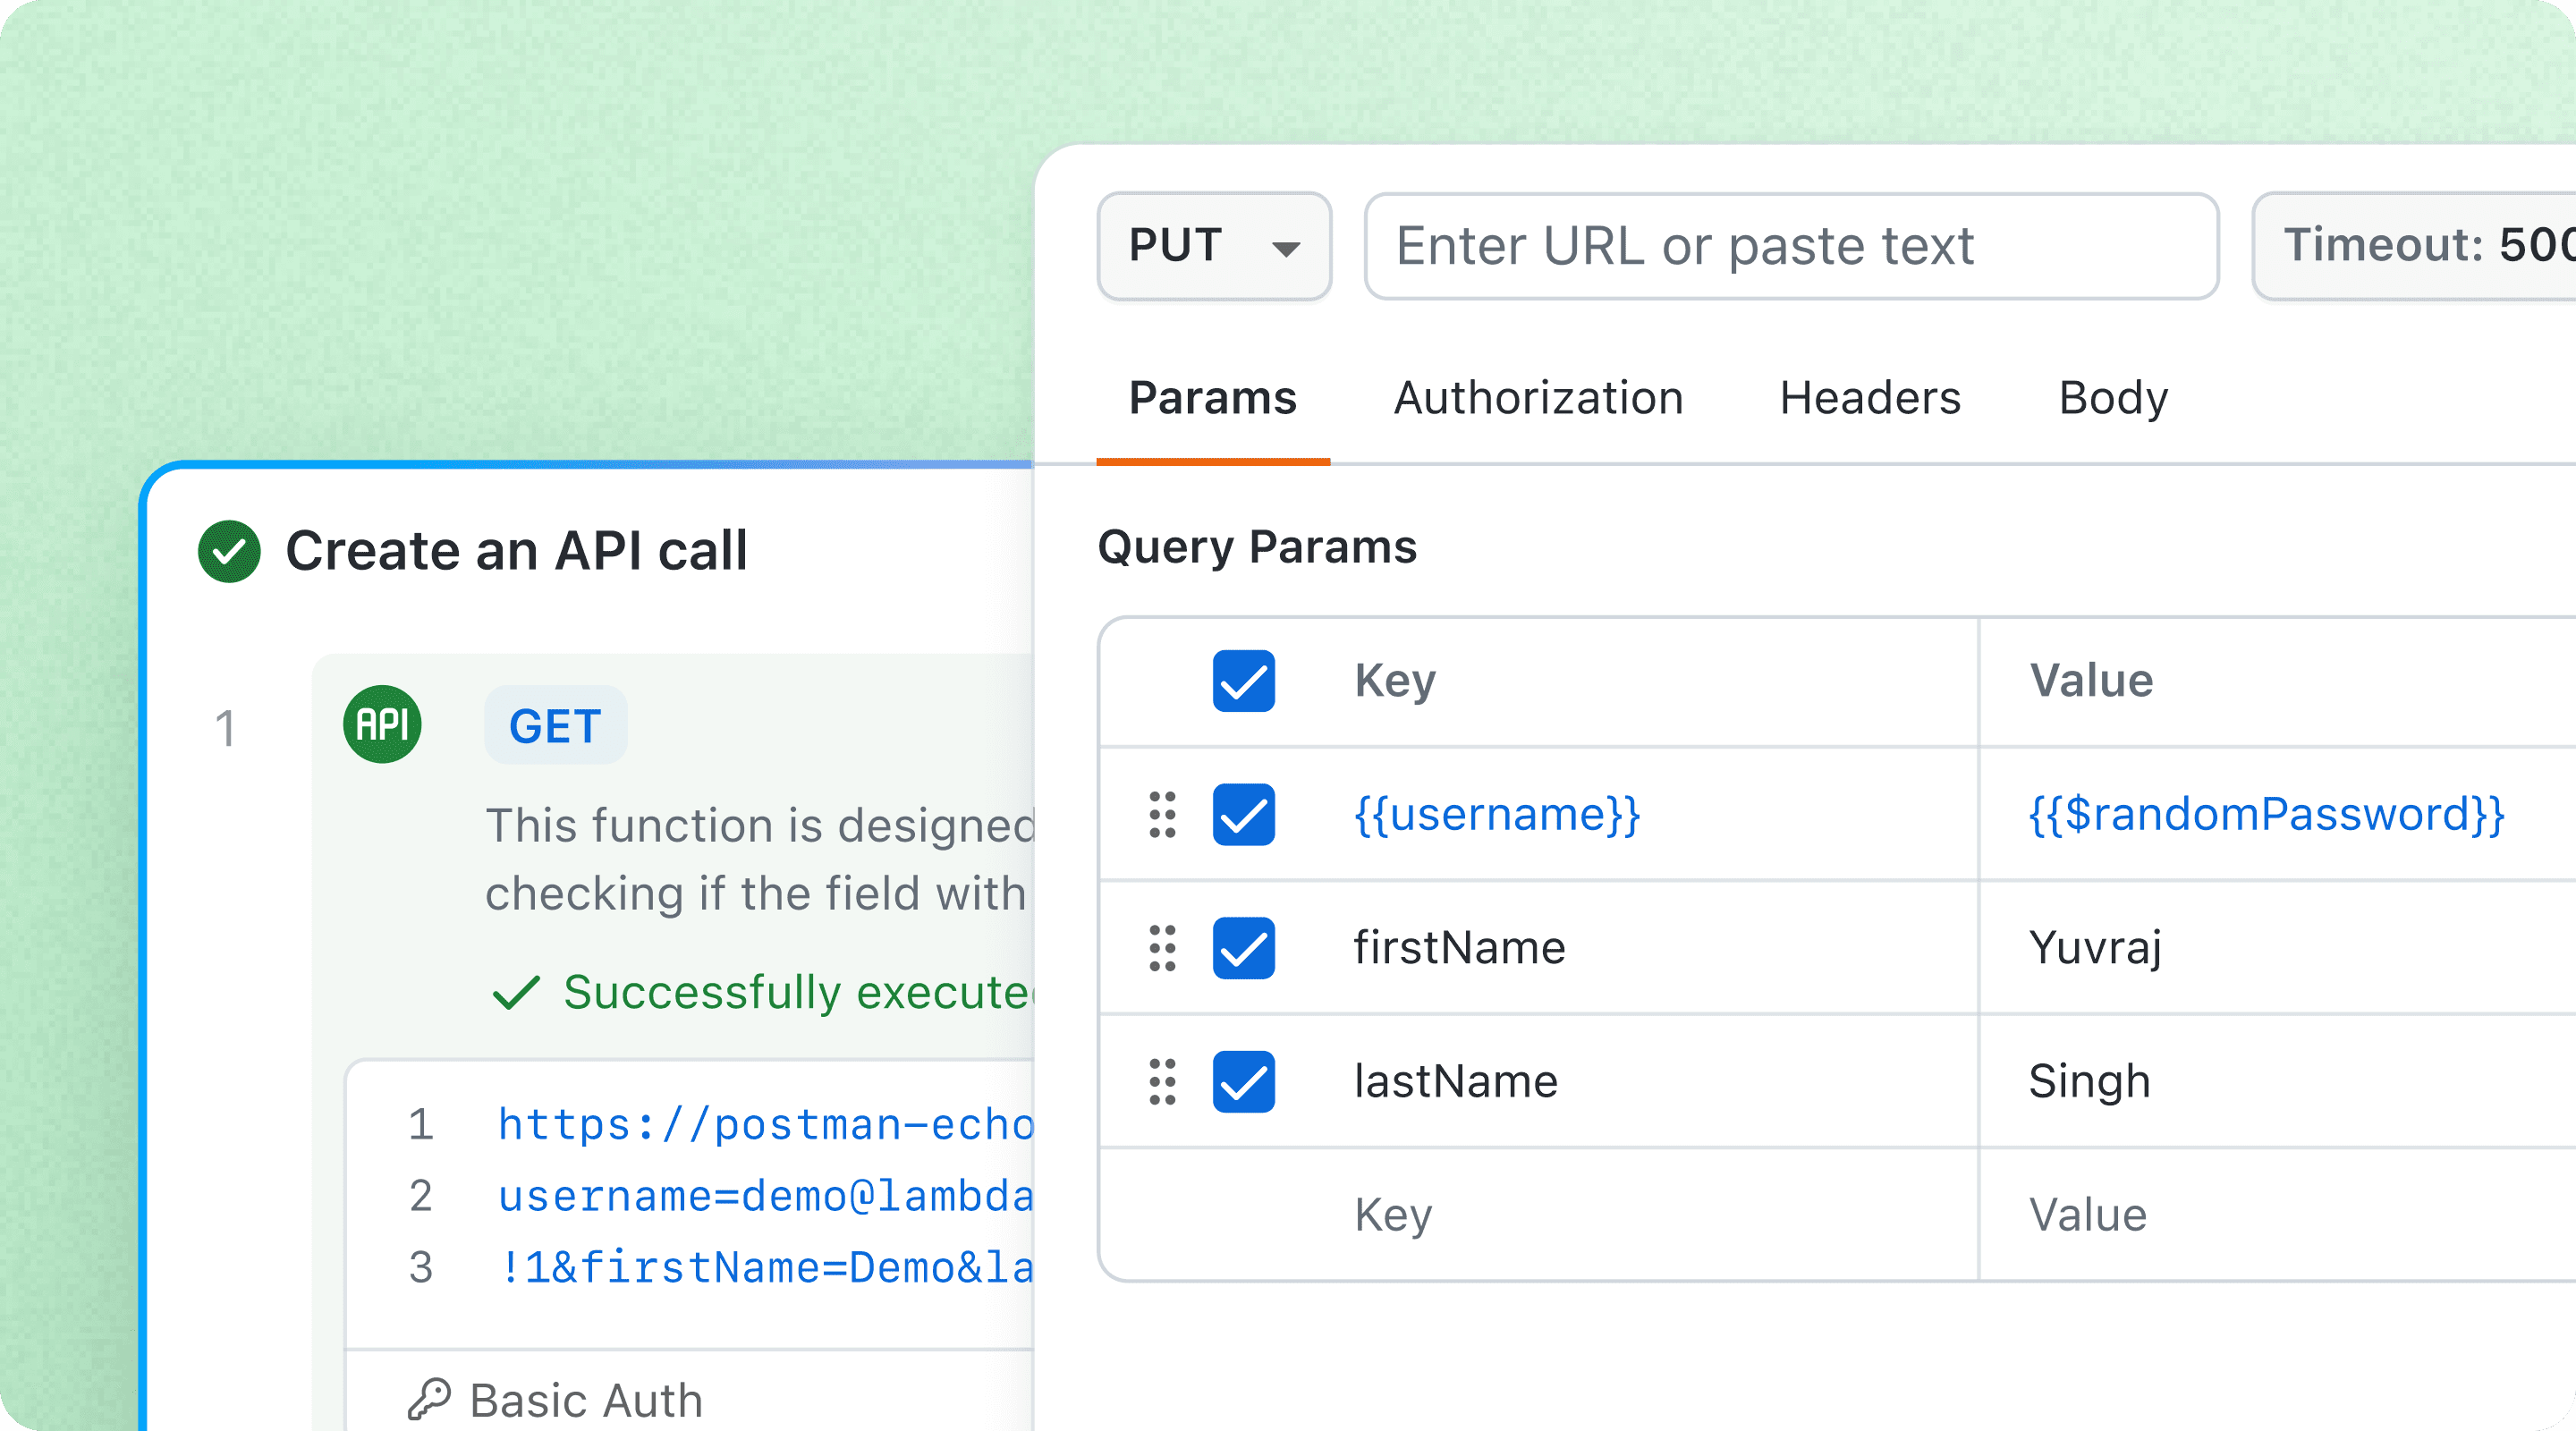Toggle the header select-all checkbox

click(x=1243, y=681)
